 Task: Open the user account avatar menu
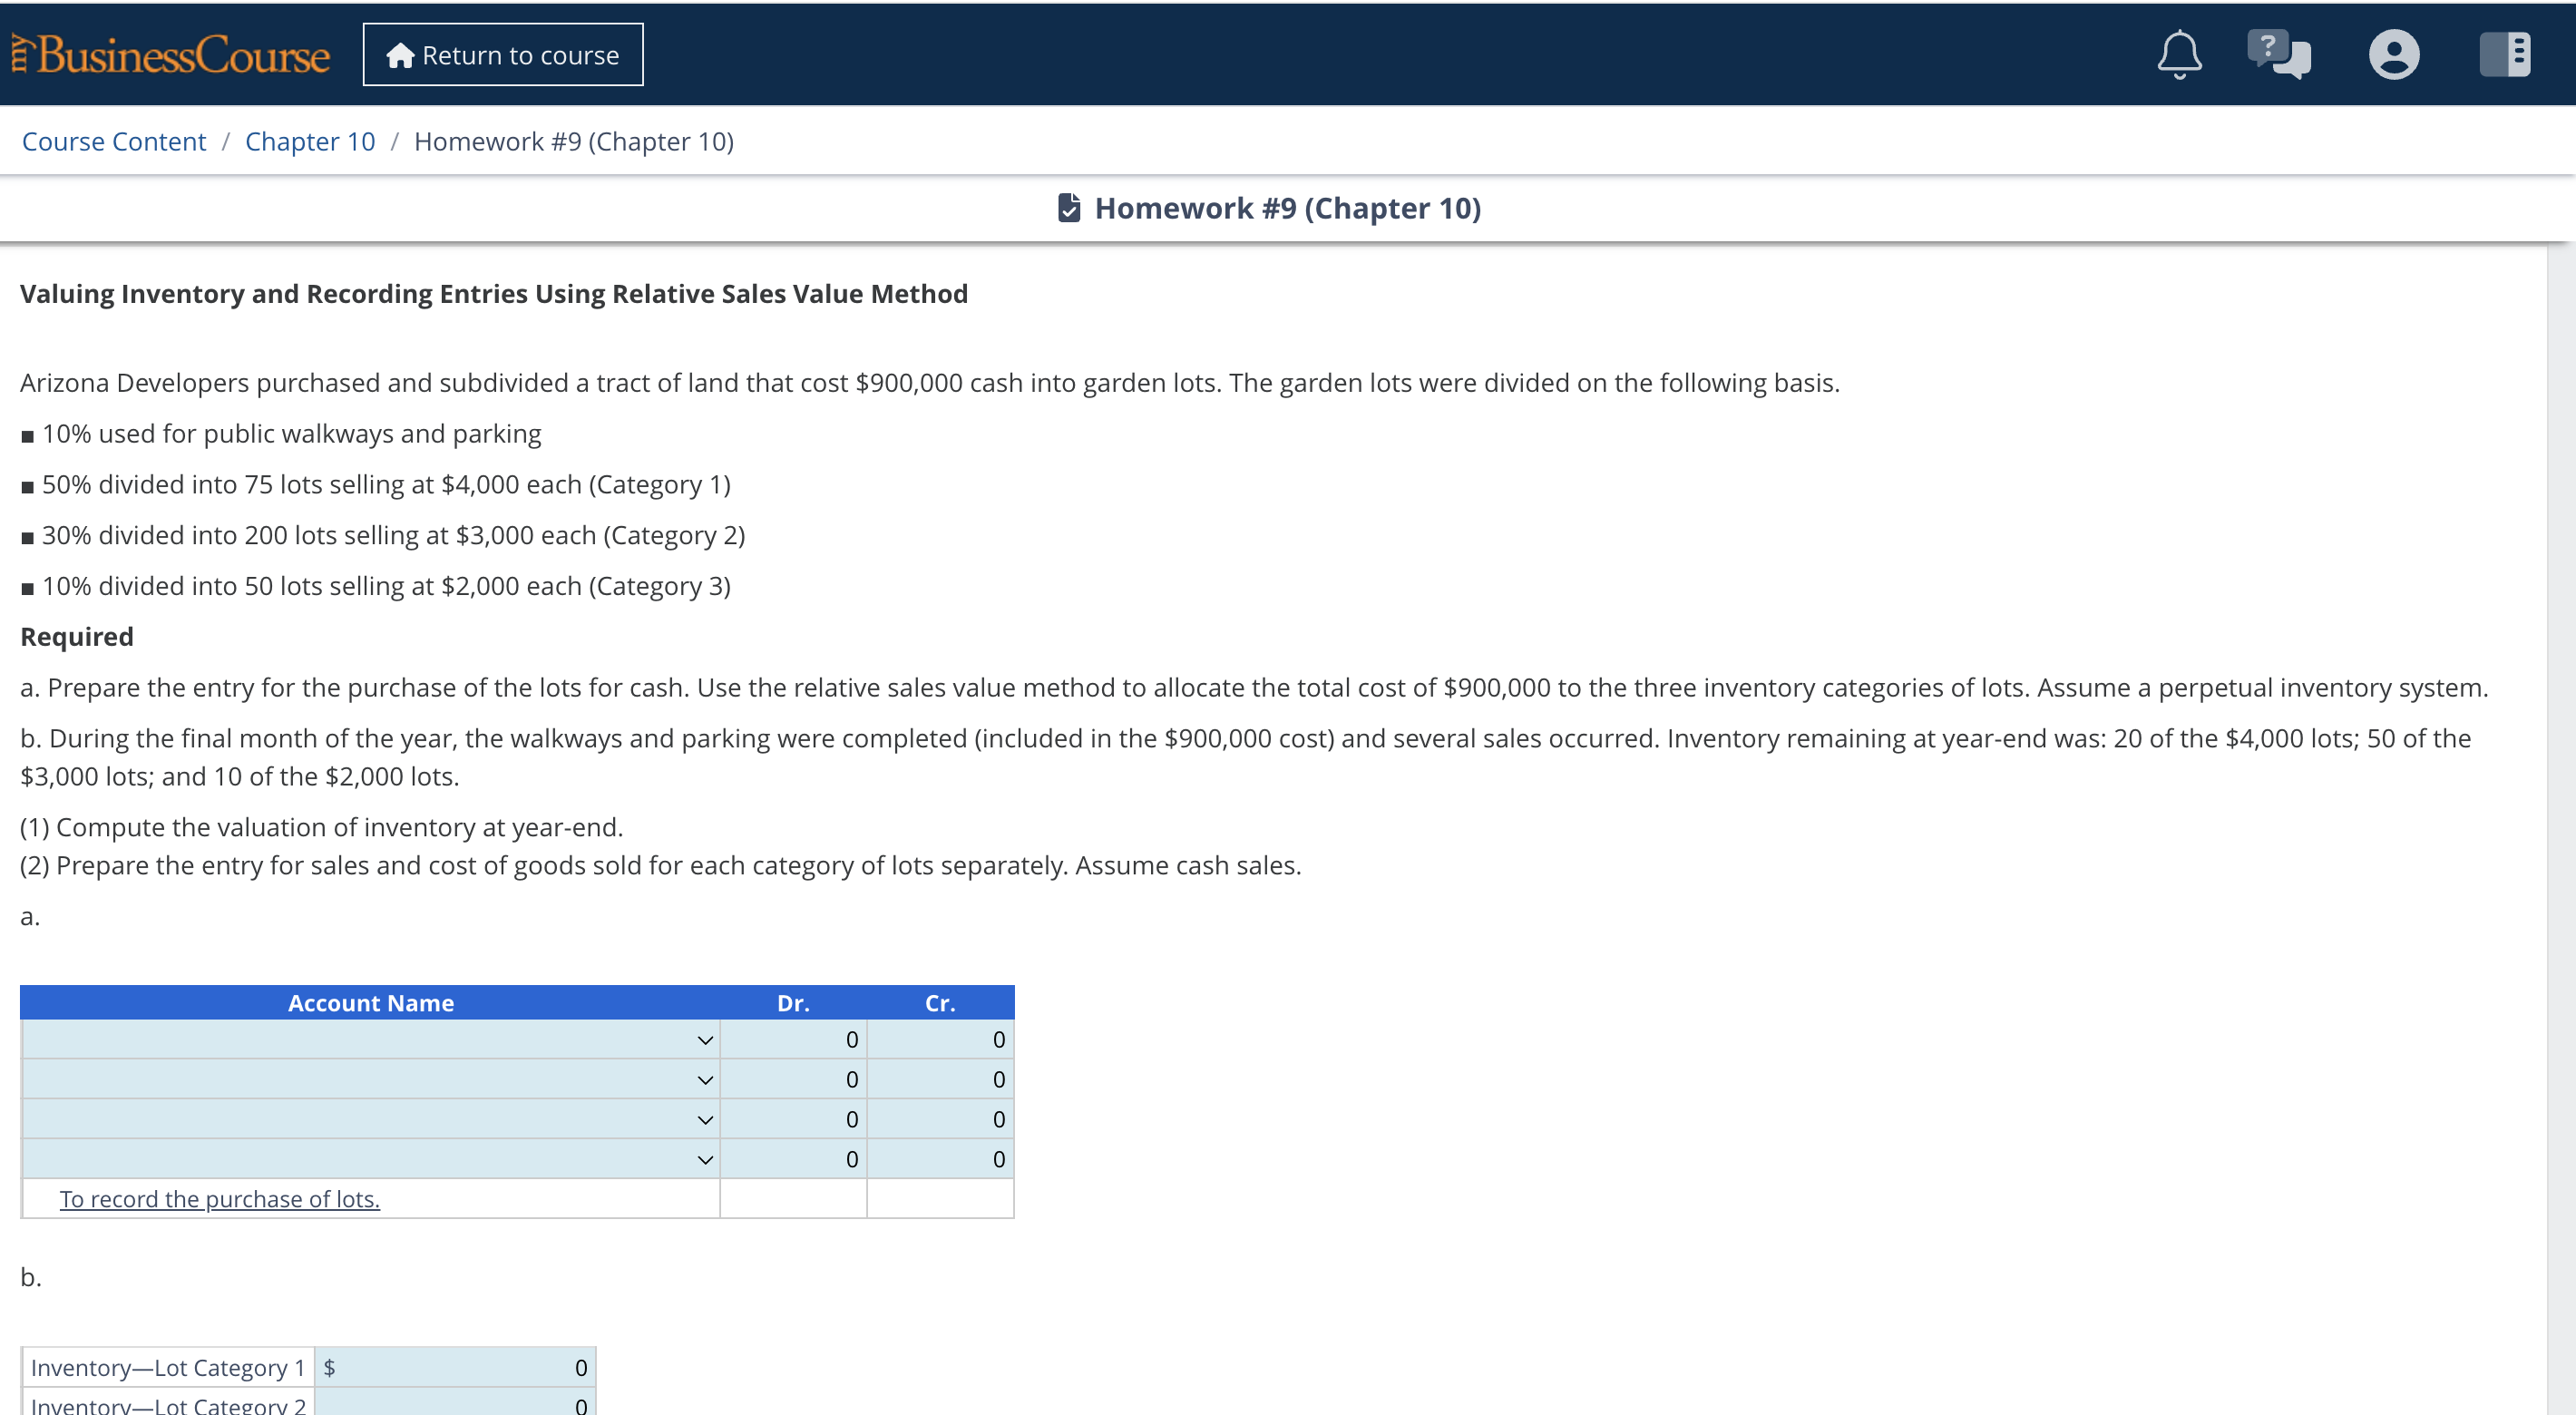tap(2395, 55)
